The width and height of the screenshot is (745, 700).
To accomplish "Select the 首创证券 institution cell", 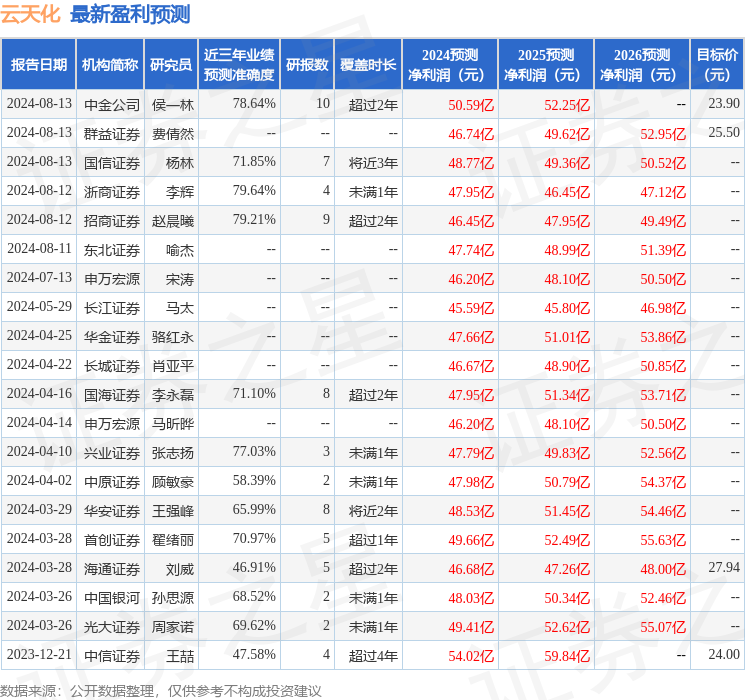I will click(x=112, y=540).
